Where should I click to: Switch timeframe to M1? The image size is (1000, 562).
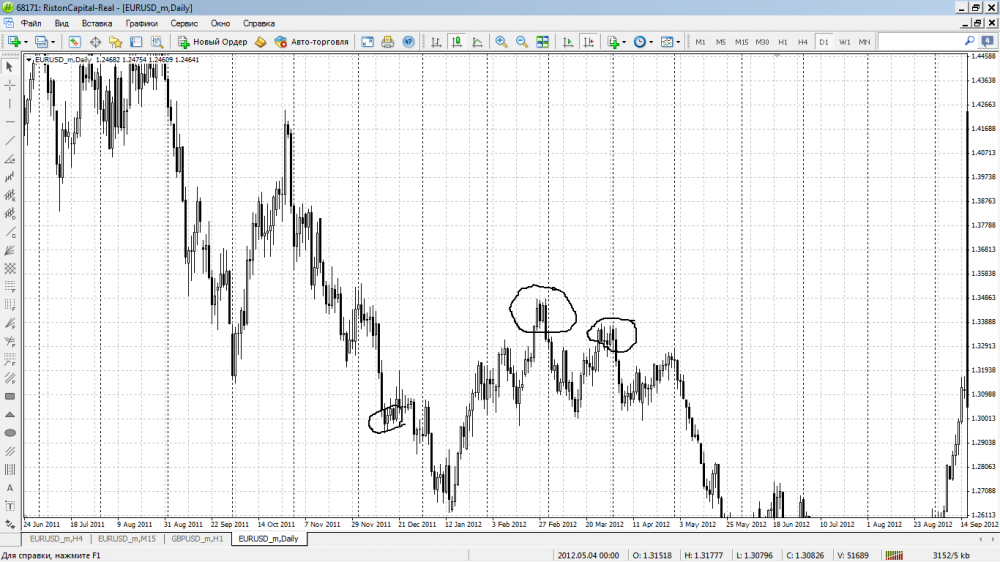(700, 42)
